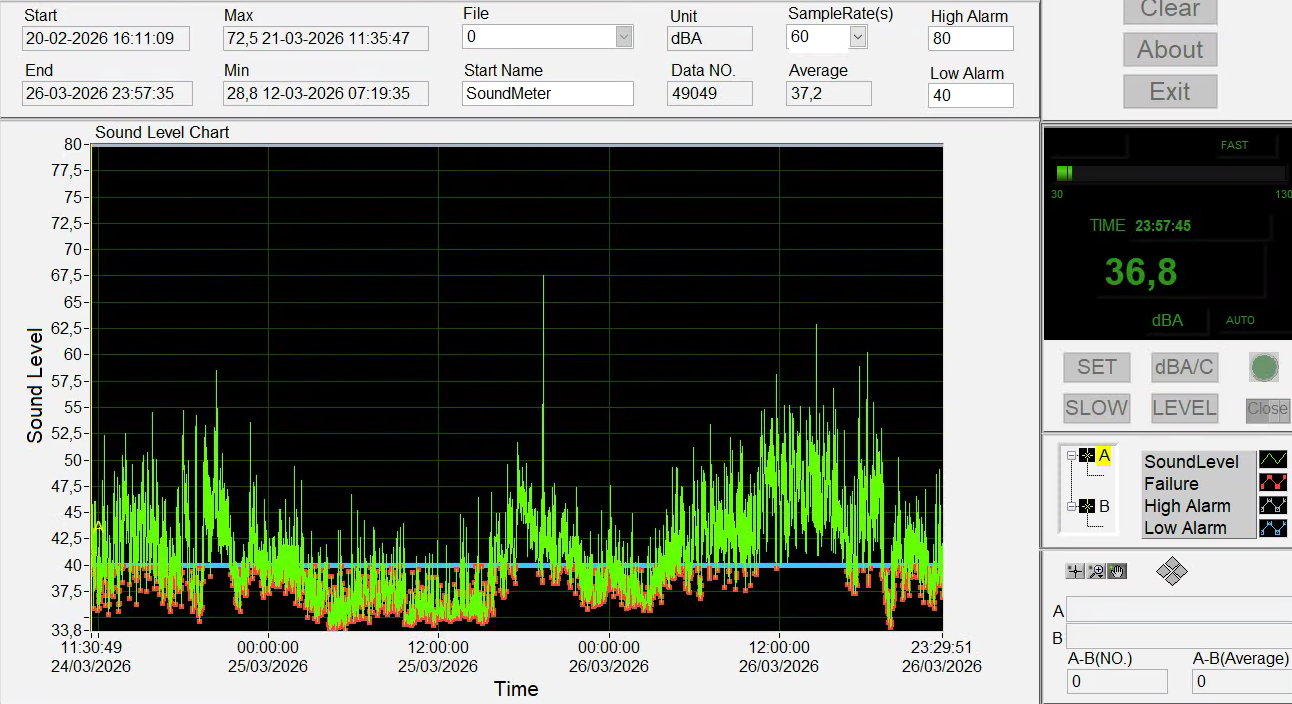Toggle the Close connection switch

click(1266, 409)
